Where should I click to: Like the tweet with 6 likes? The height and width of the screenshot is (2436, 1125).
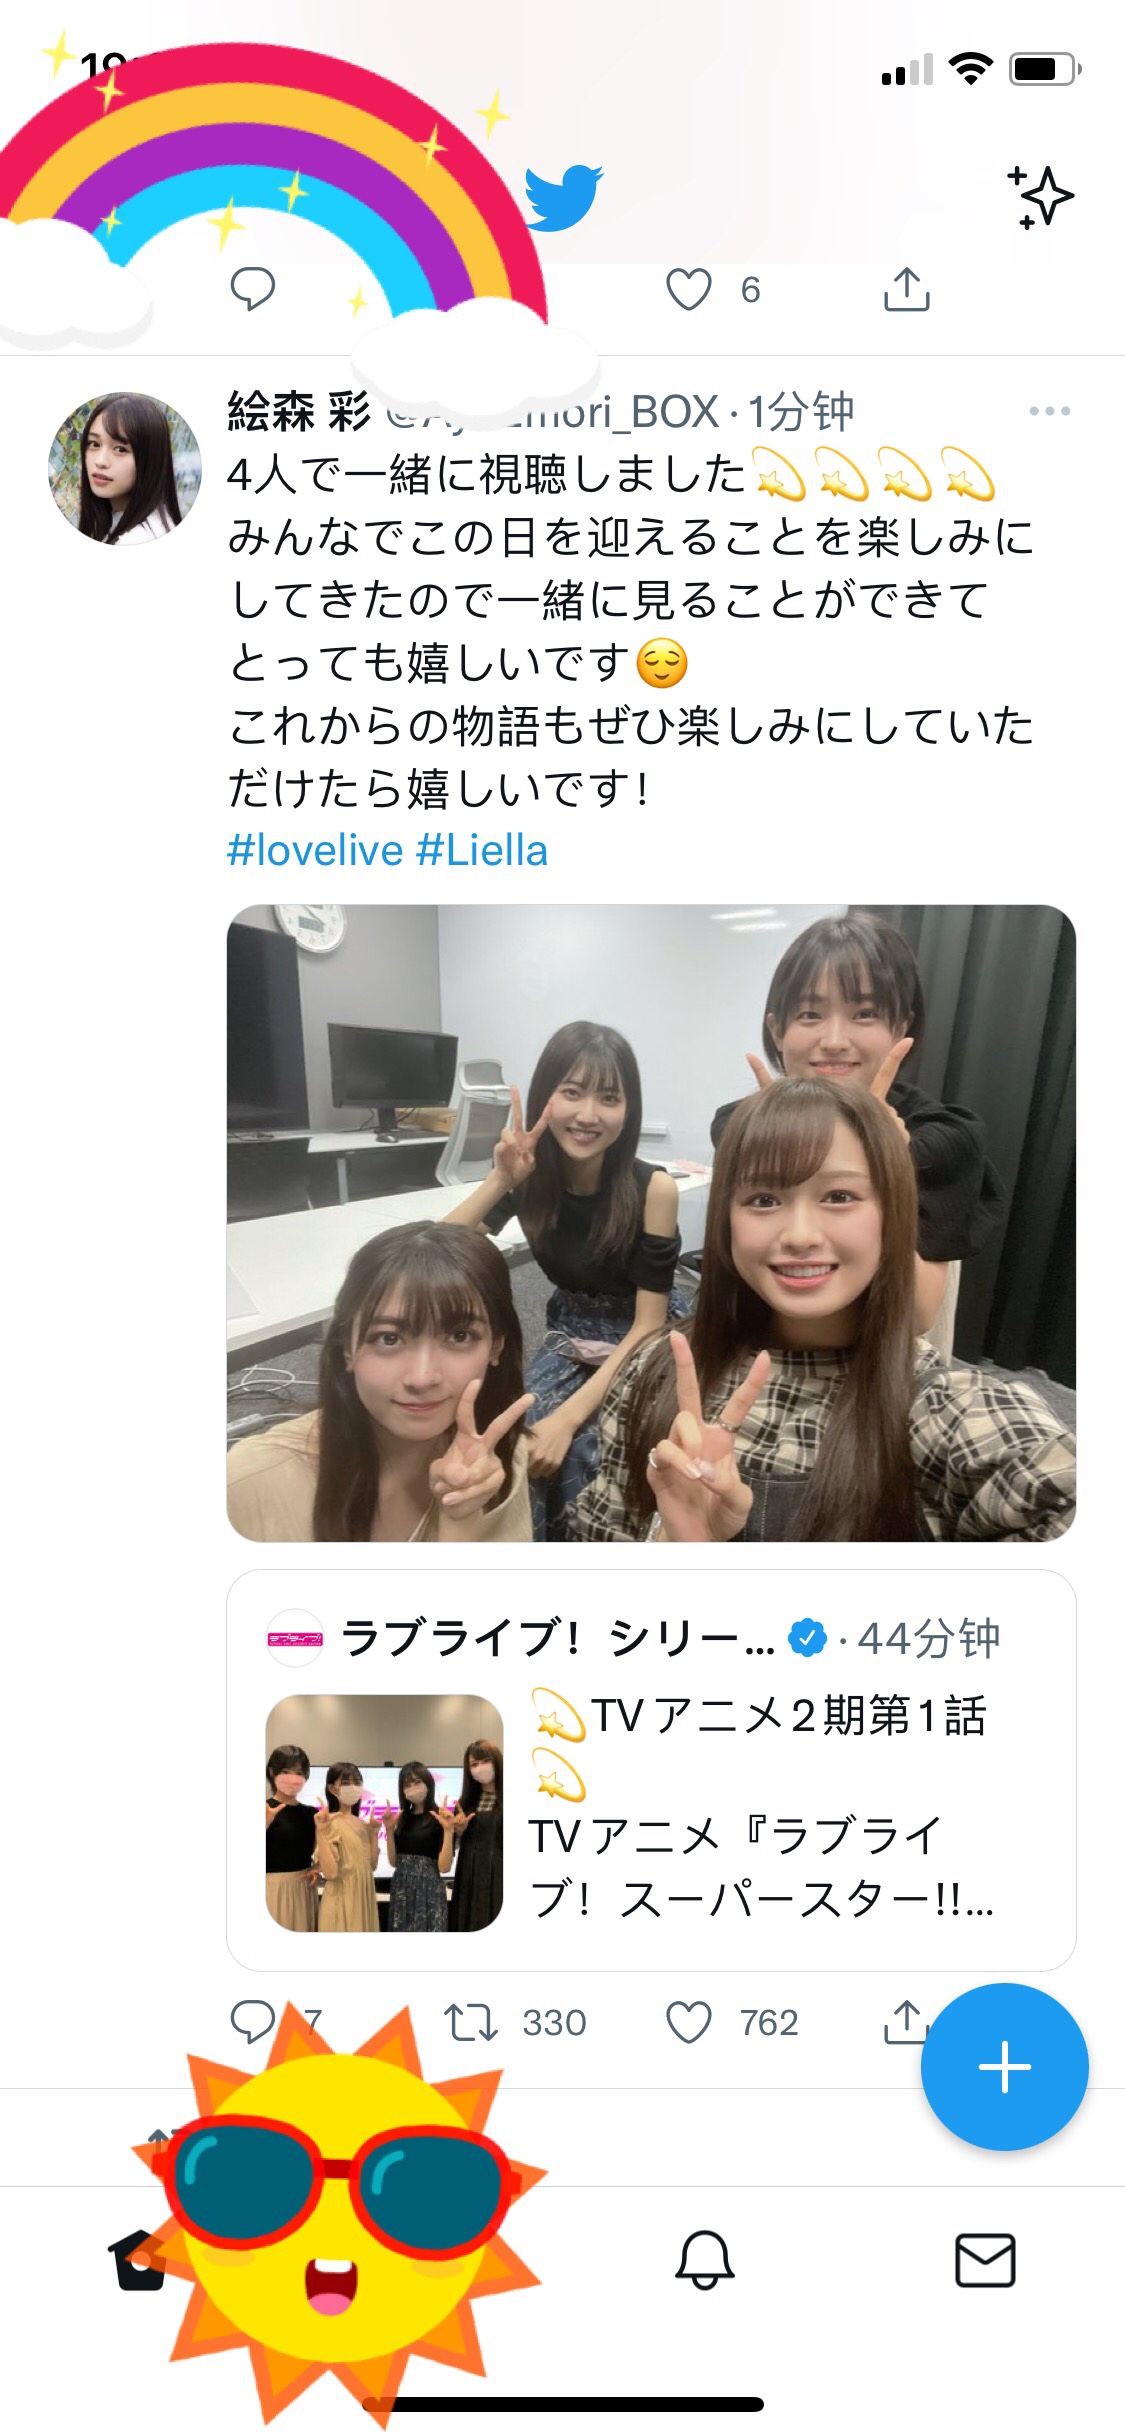click(x=688, y=290)
